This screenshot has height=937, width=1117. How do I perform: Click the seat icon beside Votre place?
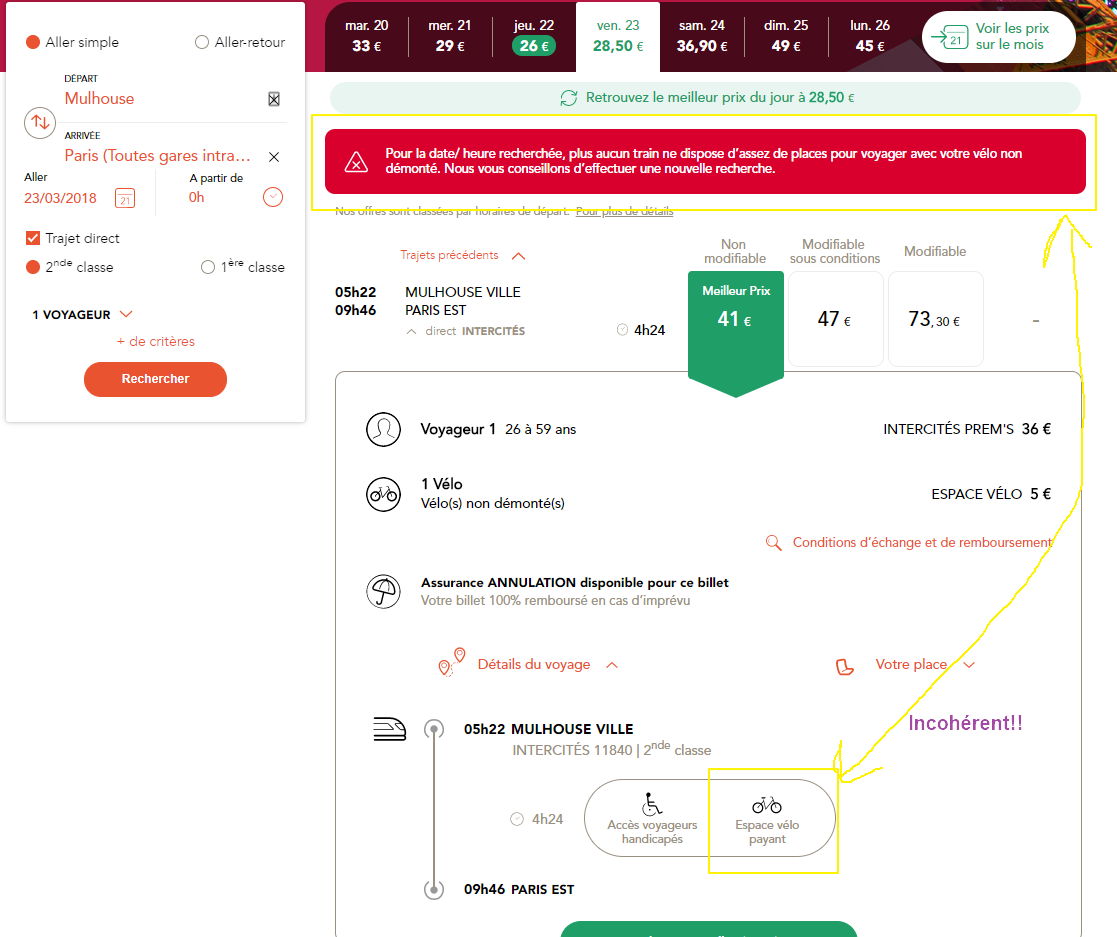(x=844, y=666)
